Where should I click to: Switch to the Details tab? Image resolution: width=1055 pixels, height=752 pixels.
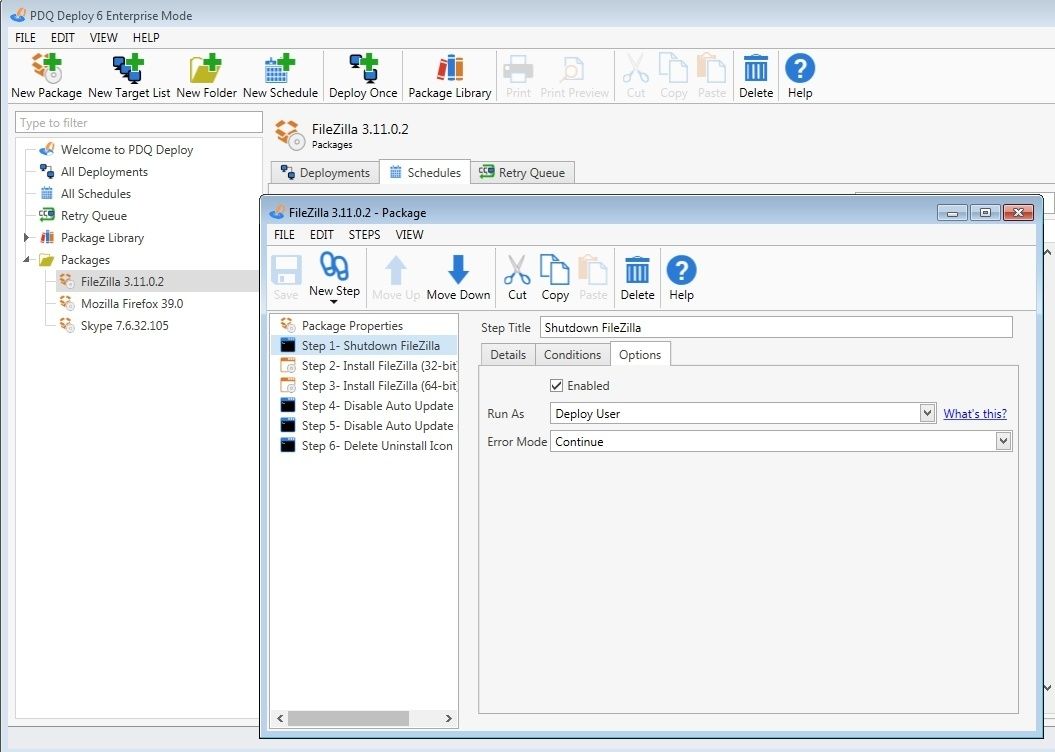508,354
